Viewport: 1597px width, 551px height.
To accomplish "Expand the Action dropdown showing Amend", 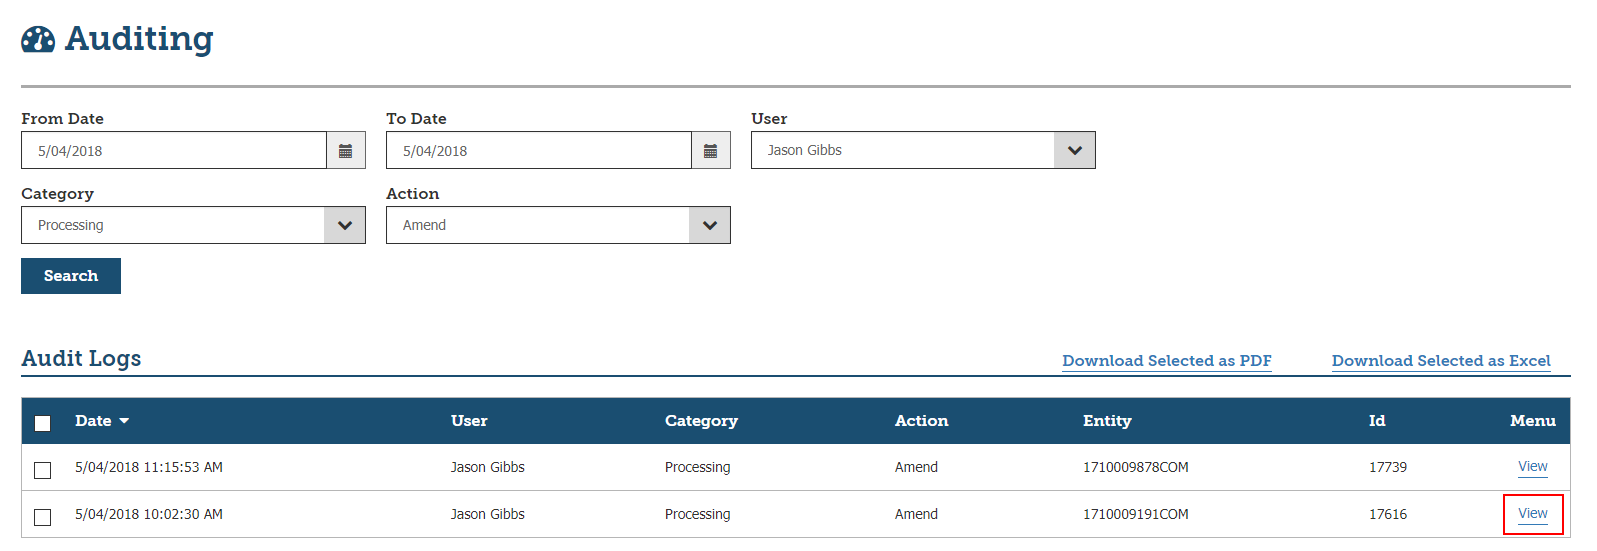I will [x=709, y=226].
